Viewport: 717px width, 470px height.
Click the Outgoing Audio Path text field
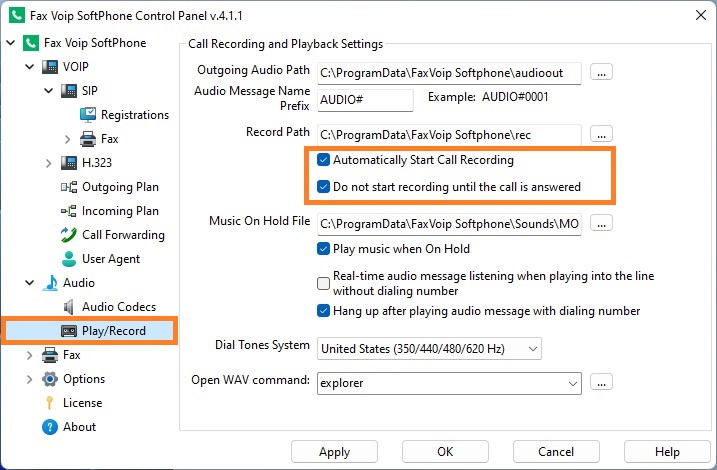449,73
